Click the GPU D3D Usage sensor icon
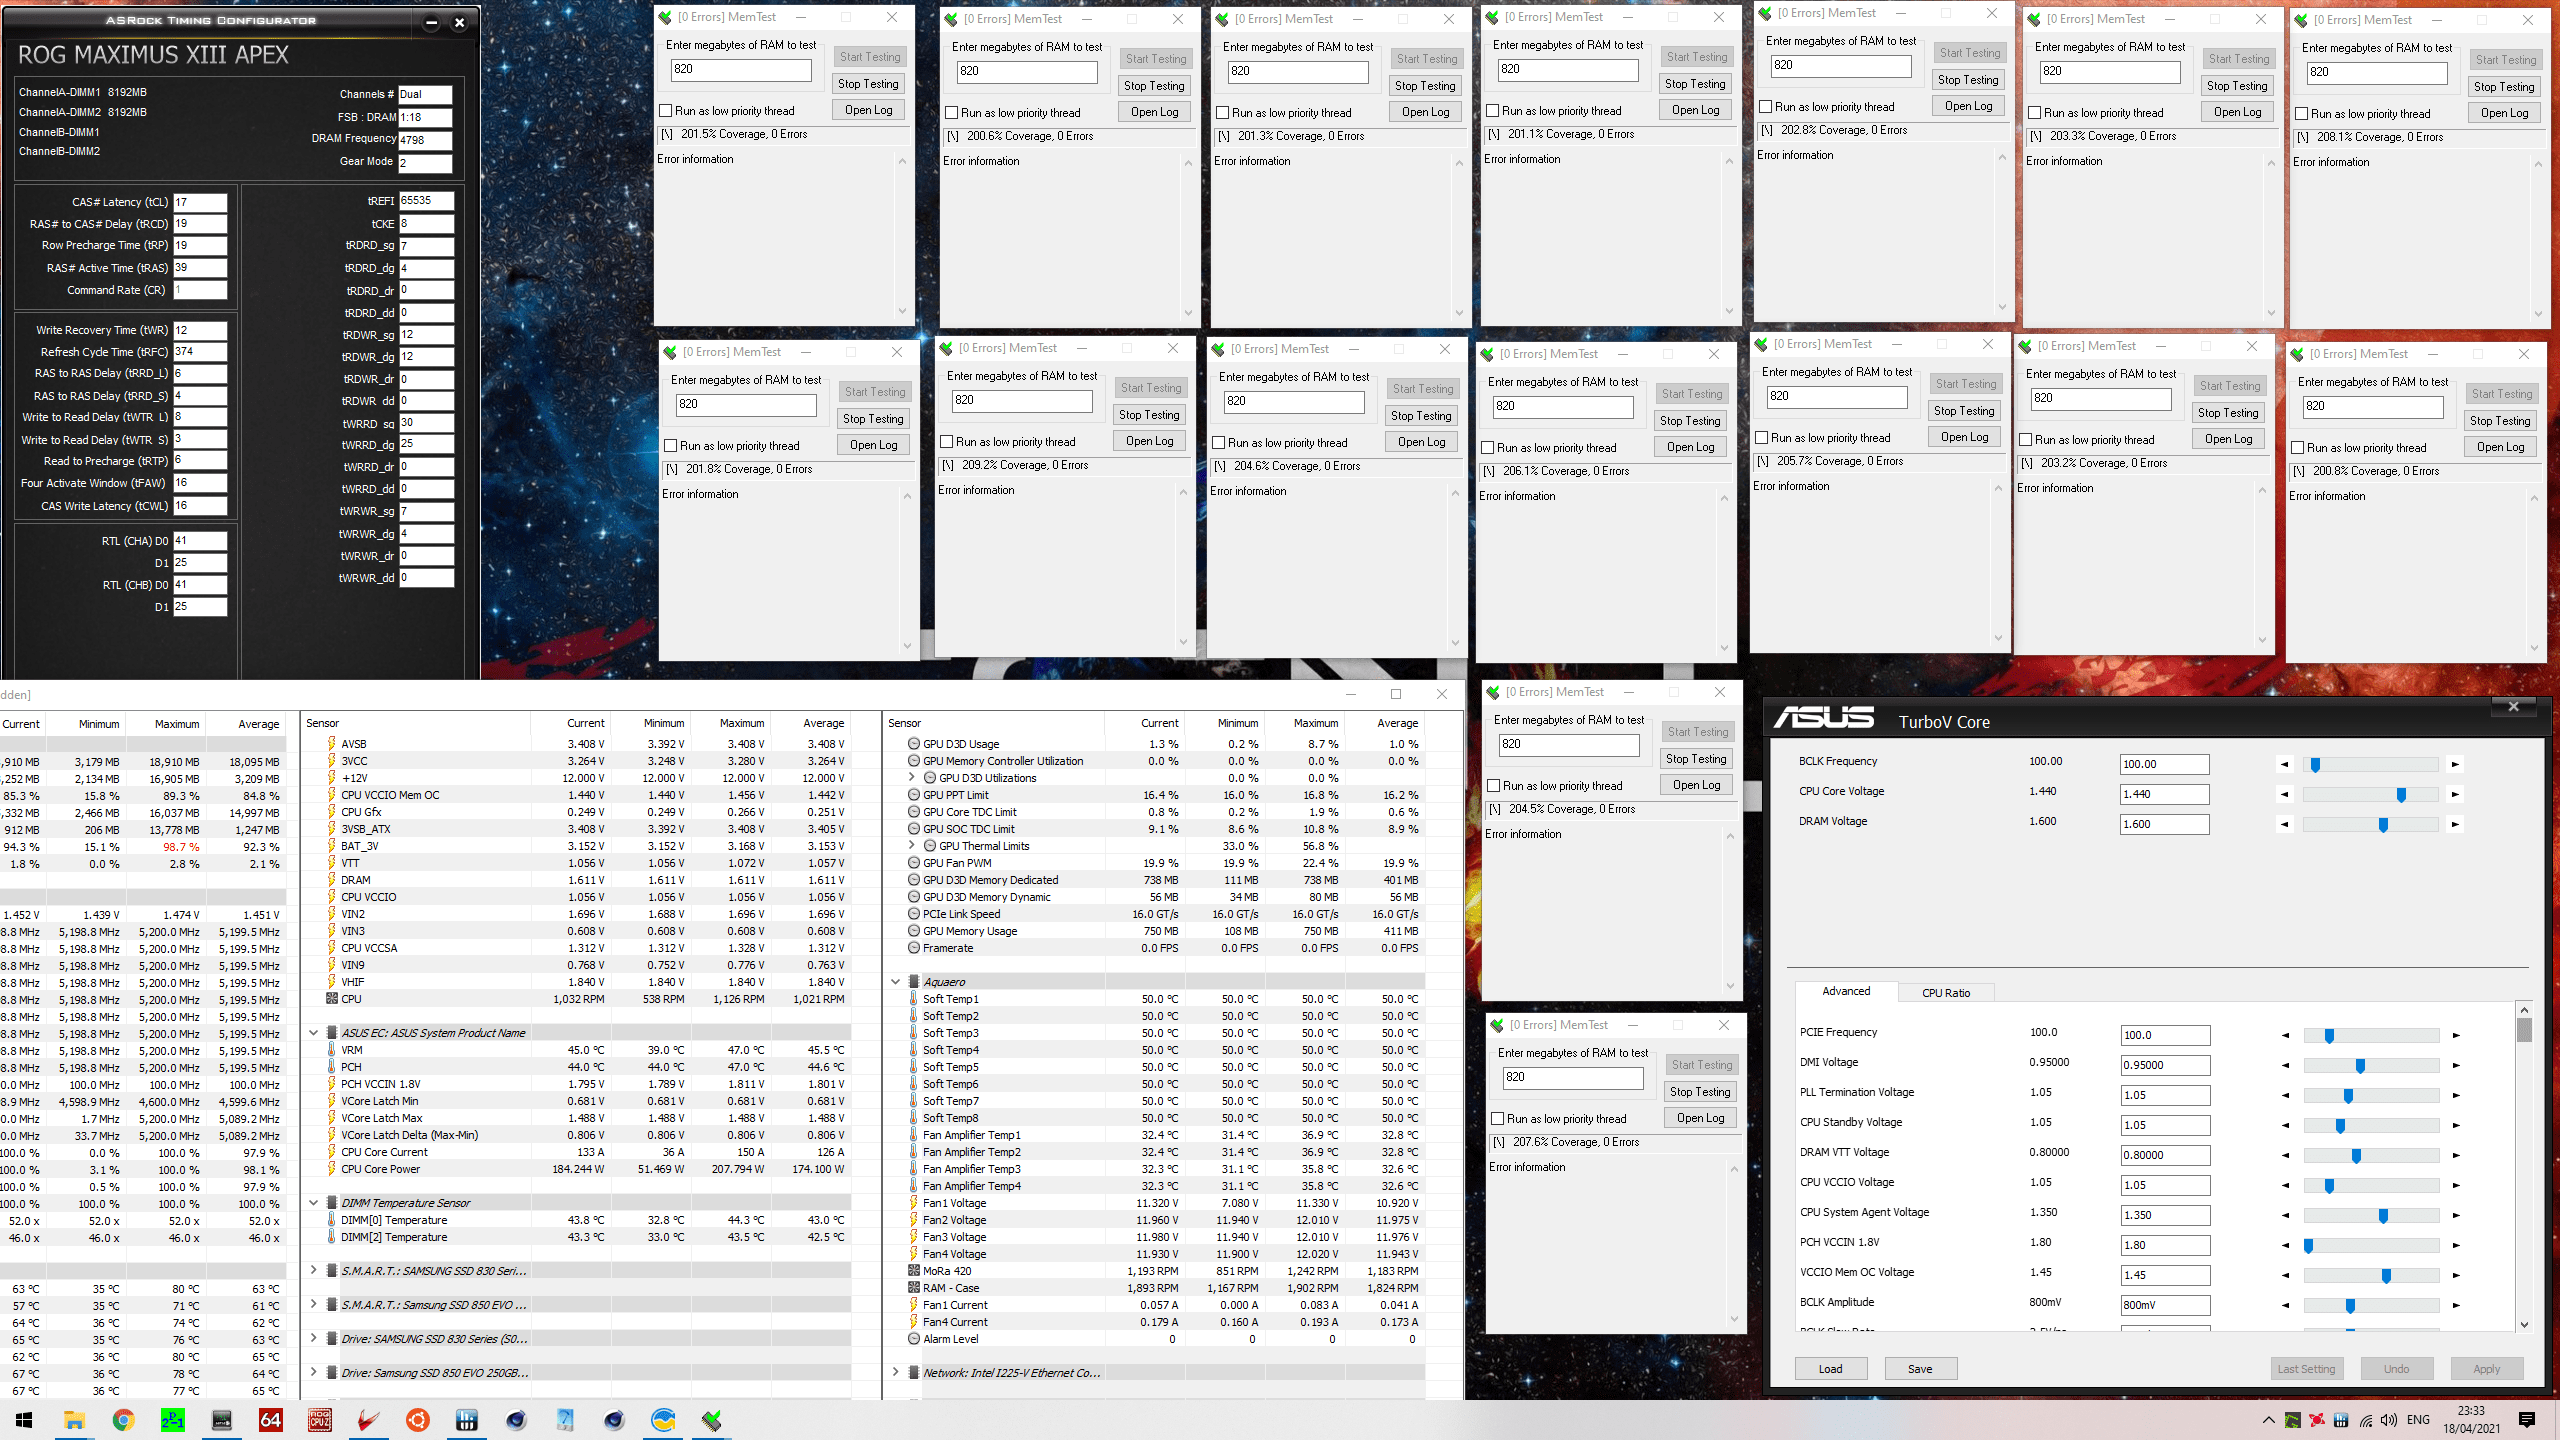The image size is (2560, 1440). (914, 744)
